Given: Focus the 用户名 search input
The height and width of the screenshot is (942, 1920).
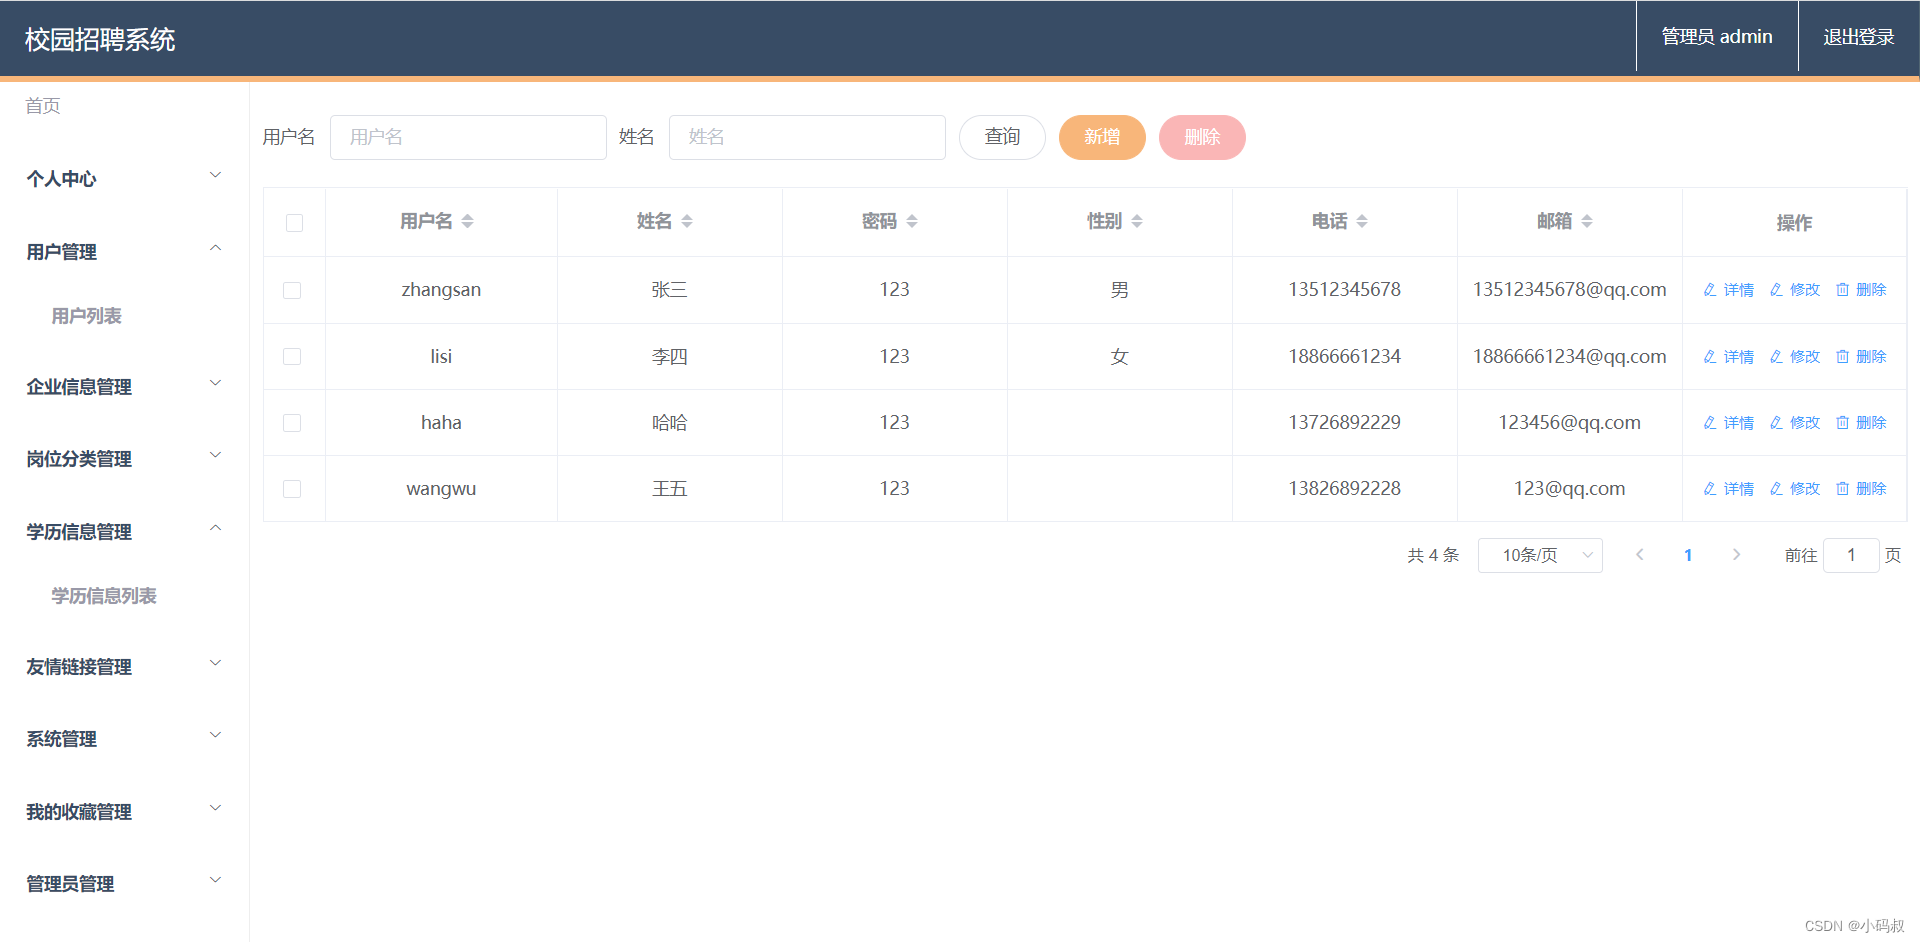Looking at the screenshot, I should 468,137.
